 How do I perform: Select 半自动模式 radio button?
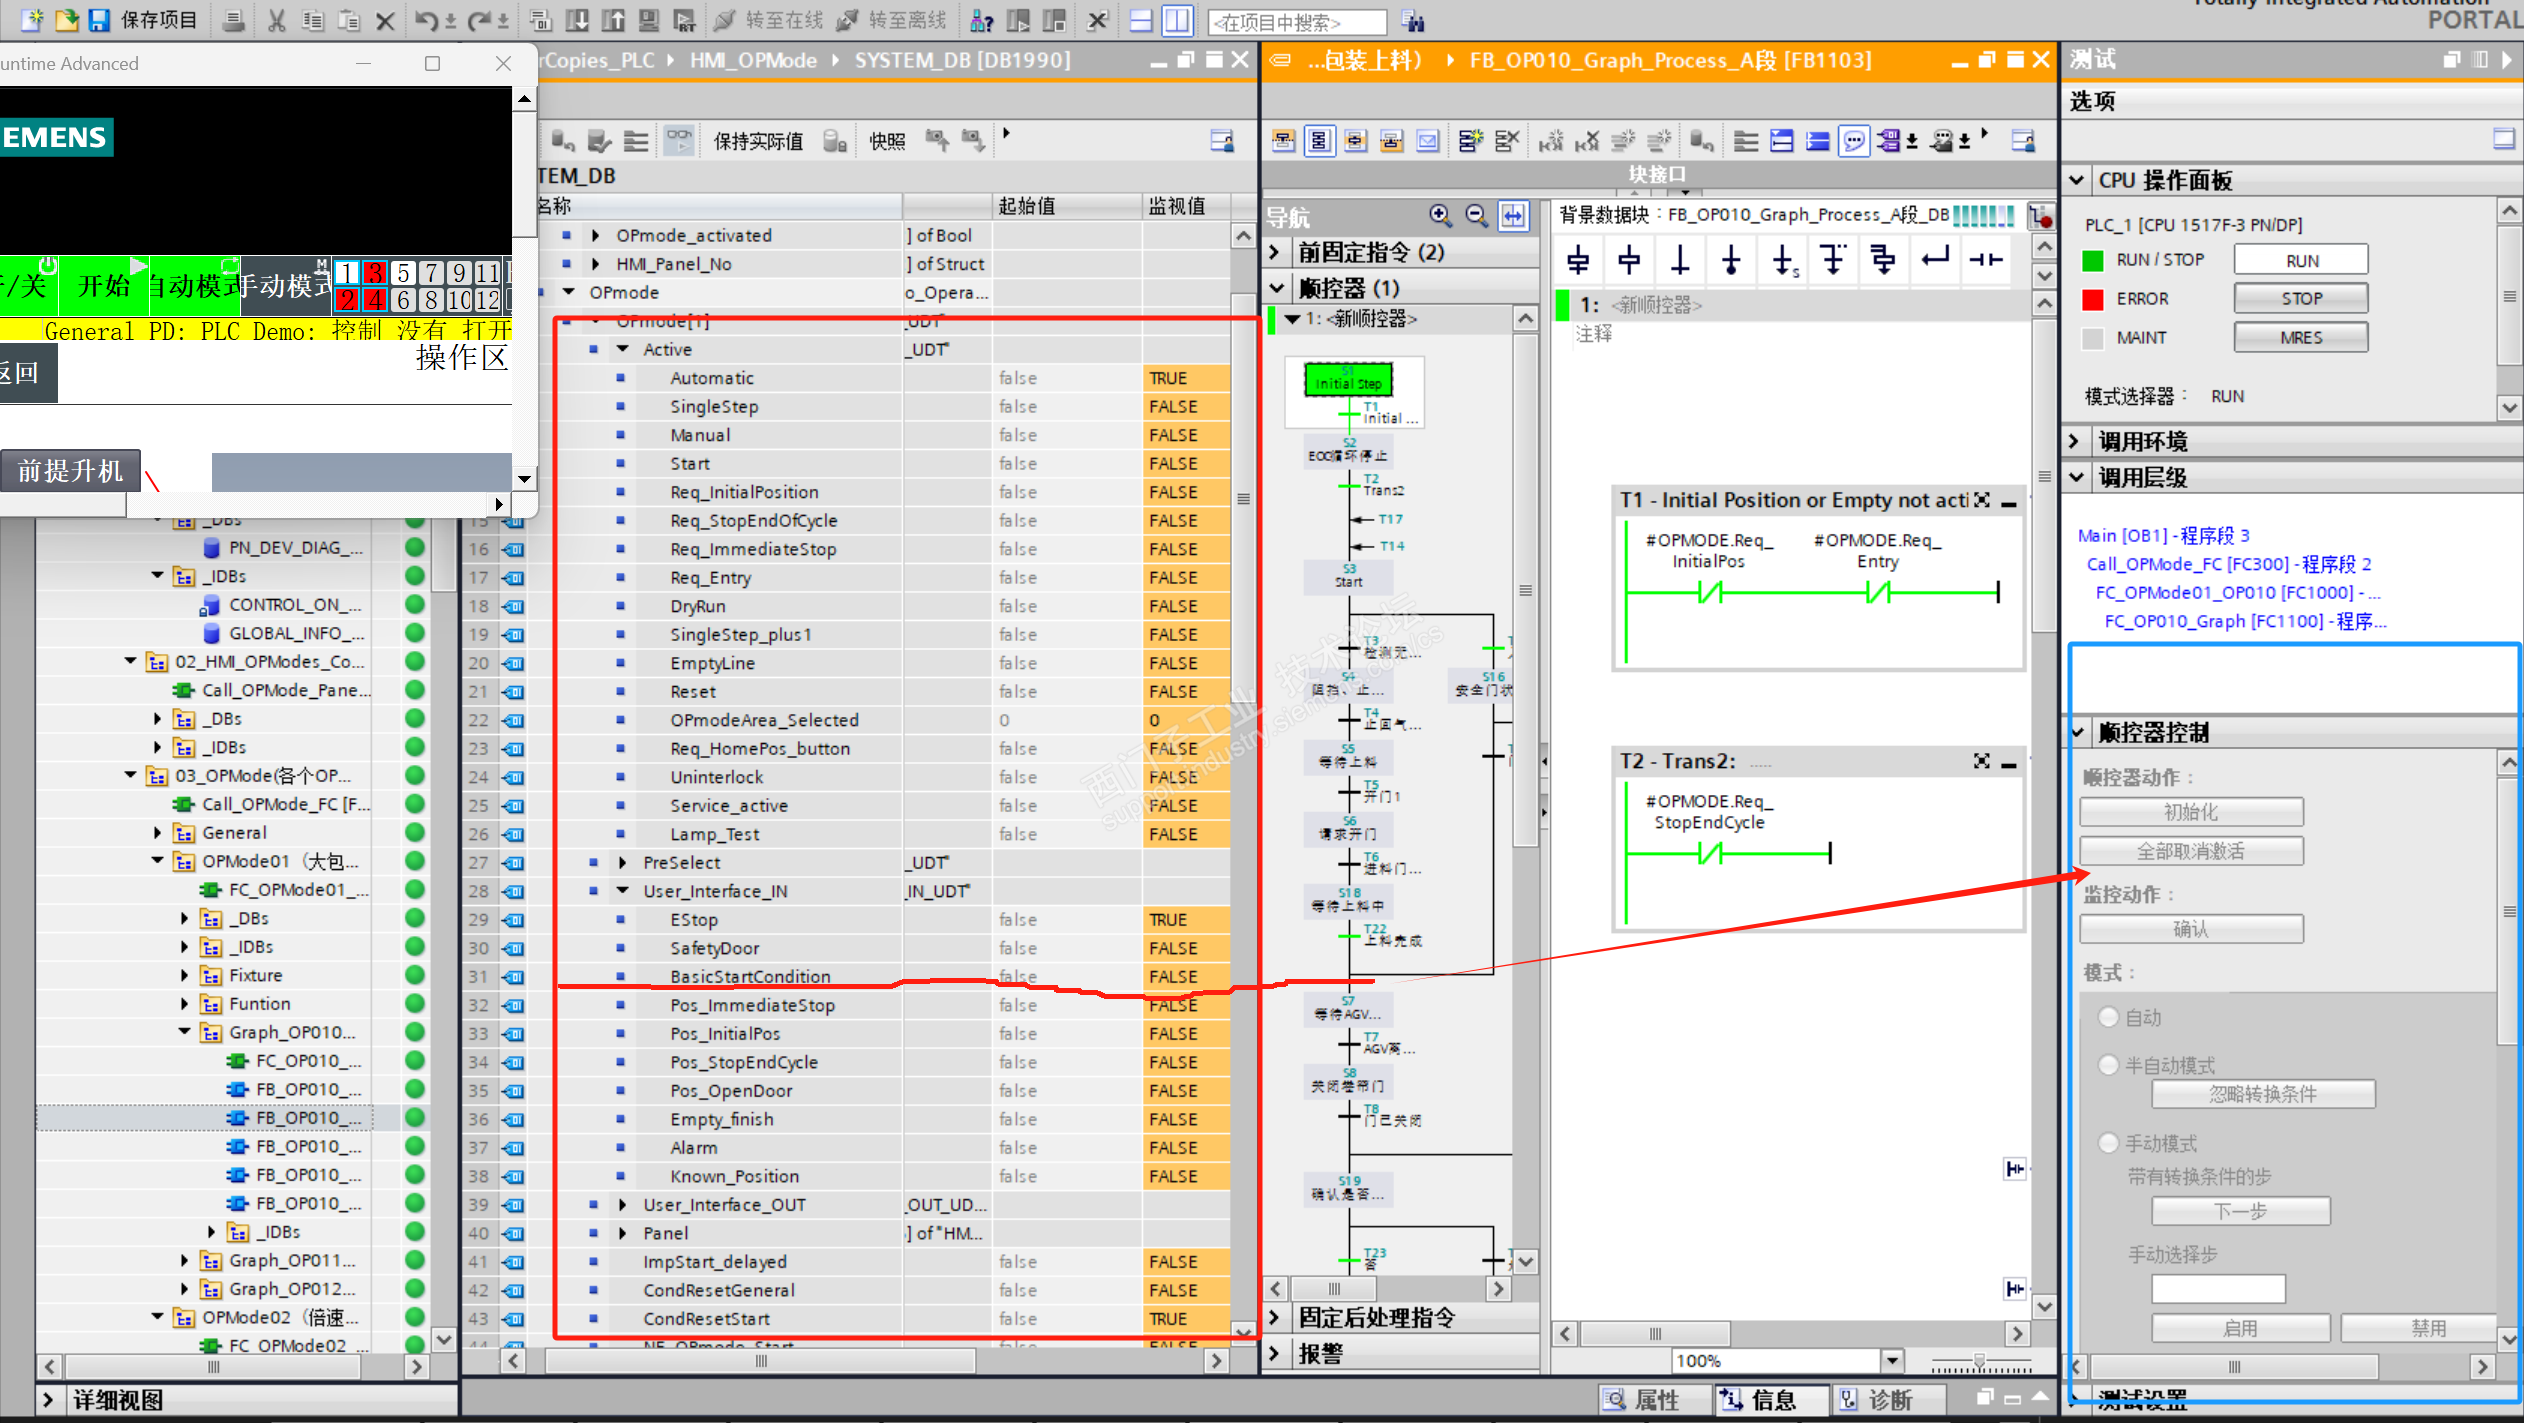coord(2108,1065)
